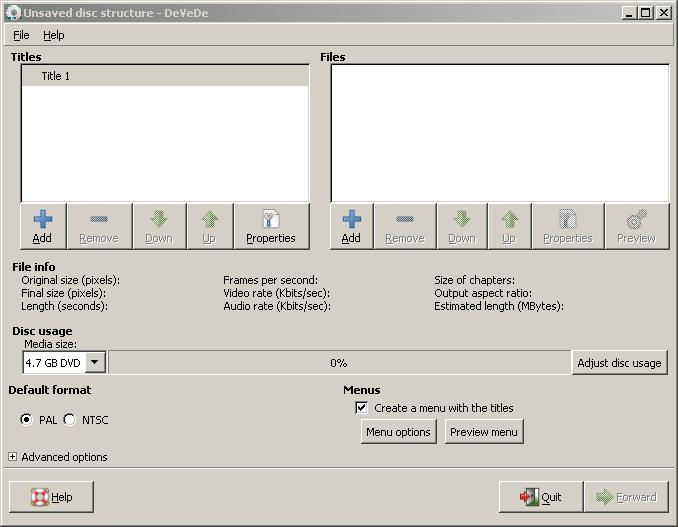This screenshot has height=527, width=678.
Task: Select Title 1 in Titles list
Action: point(165,76)
